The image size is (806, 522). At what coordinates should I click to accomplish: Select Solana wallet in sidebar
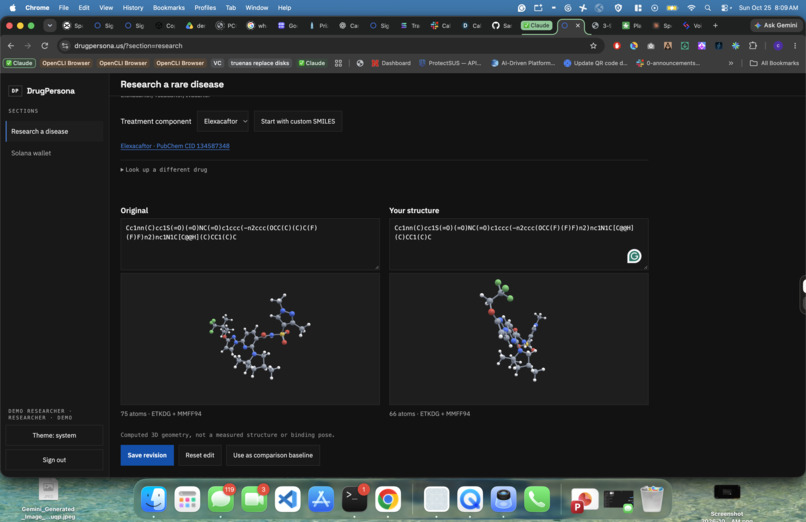(54, 153)
